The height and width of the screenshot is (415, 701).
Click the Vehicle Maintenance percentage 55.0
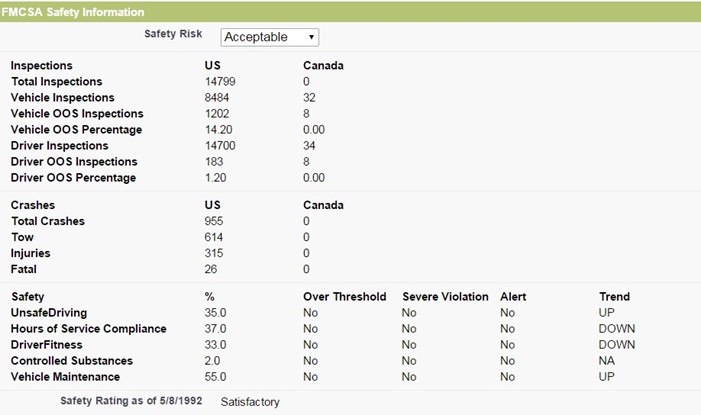pos(215,377)
